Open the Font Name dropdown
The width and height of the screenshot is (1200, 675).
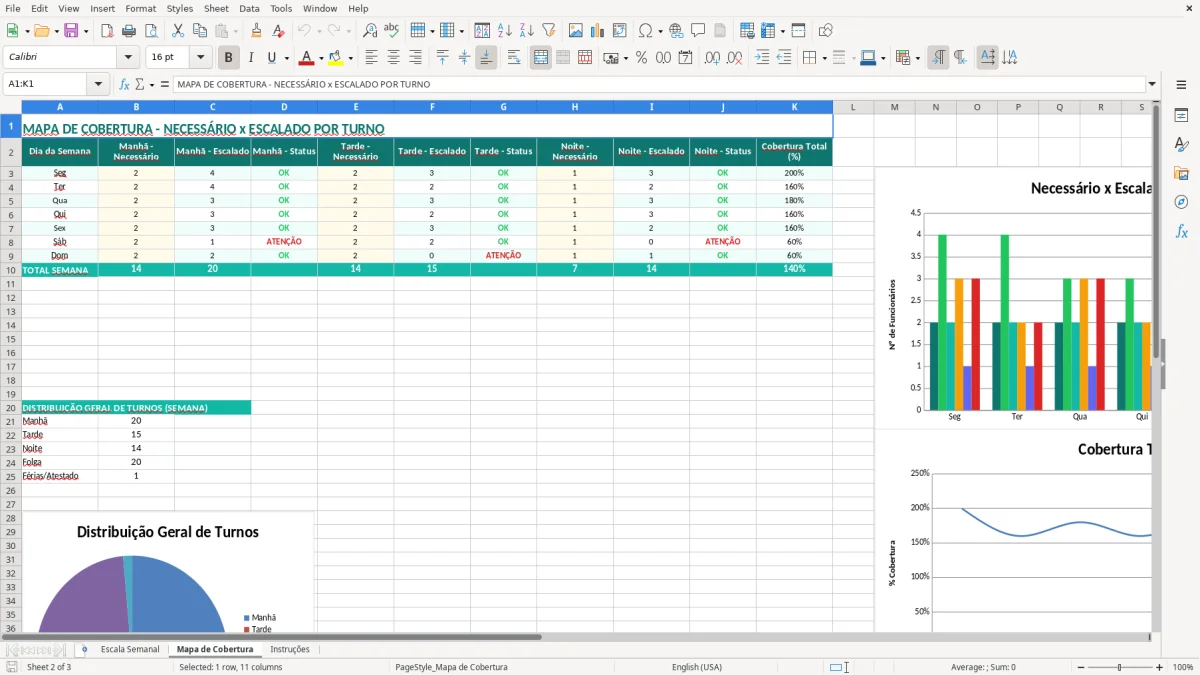[128, 58]
